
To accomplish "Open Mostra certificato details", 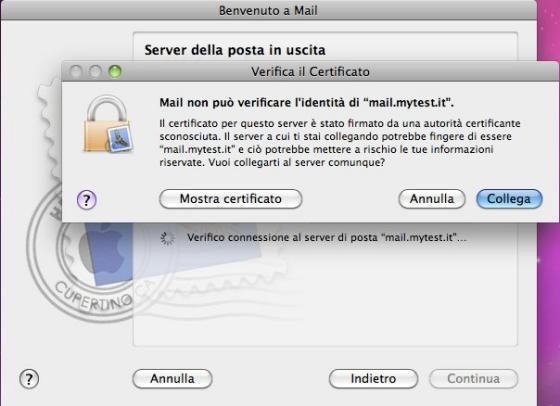I will (231, 199).
